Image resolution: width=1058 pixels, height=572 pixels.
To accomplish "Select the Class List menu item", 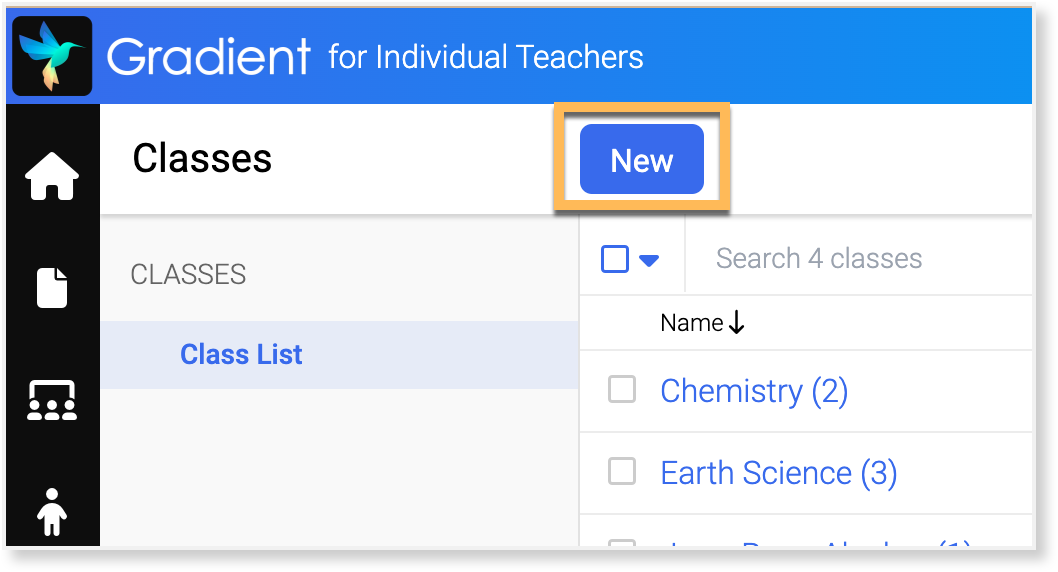I will click(241, 354).
